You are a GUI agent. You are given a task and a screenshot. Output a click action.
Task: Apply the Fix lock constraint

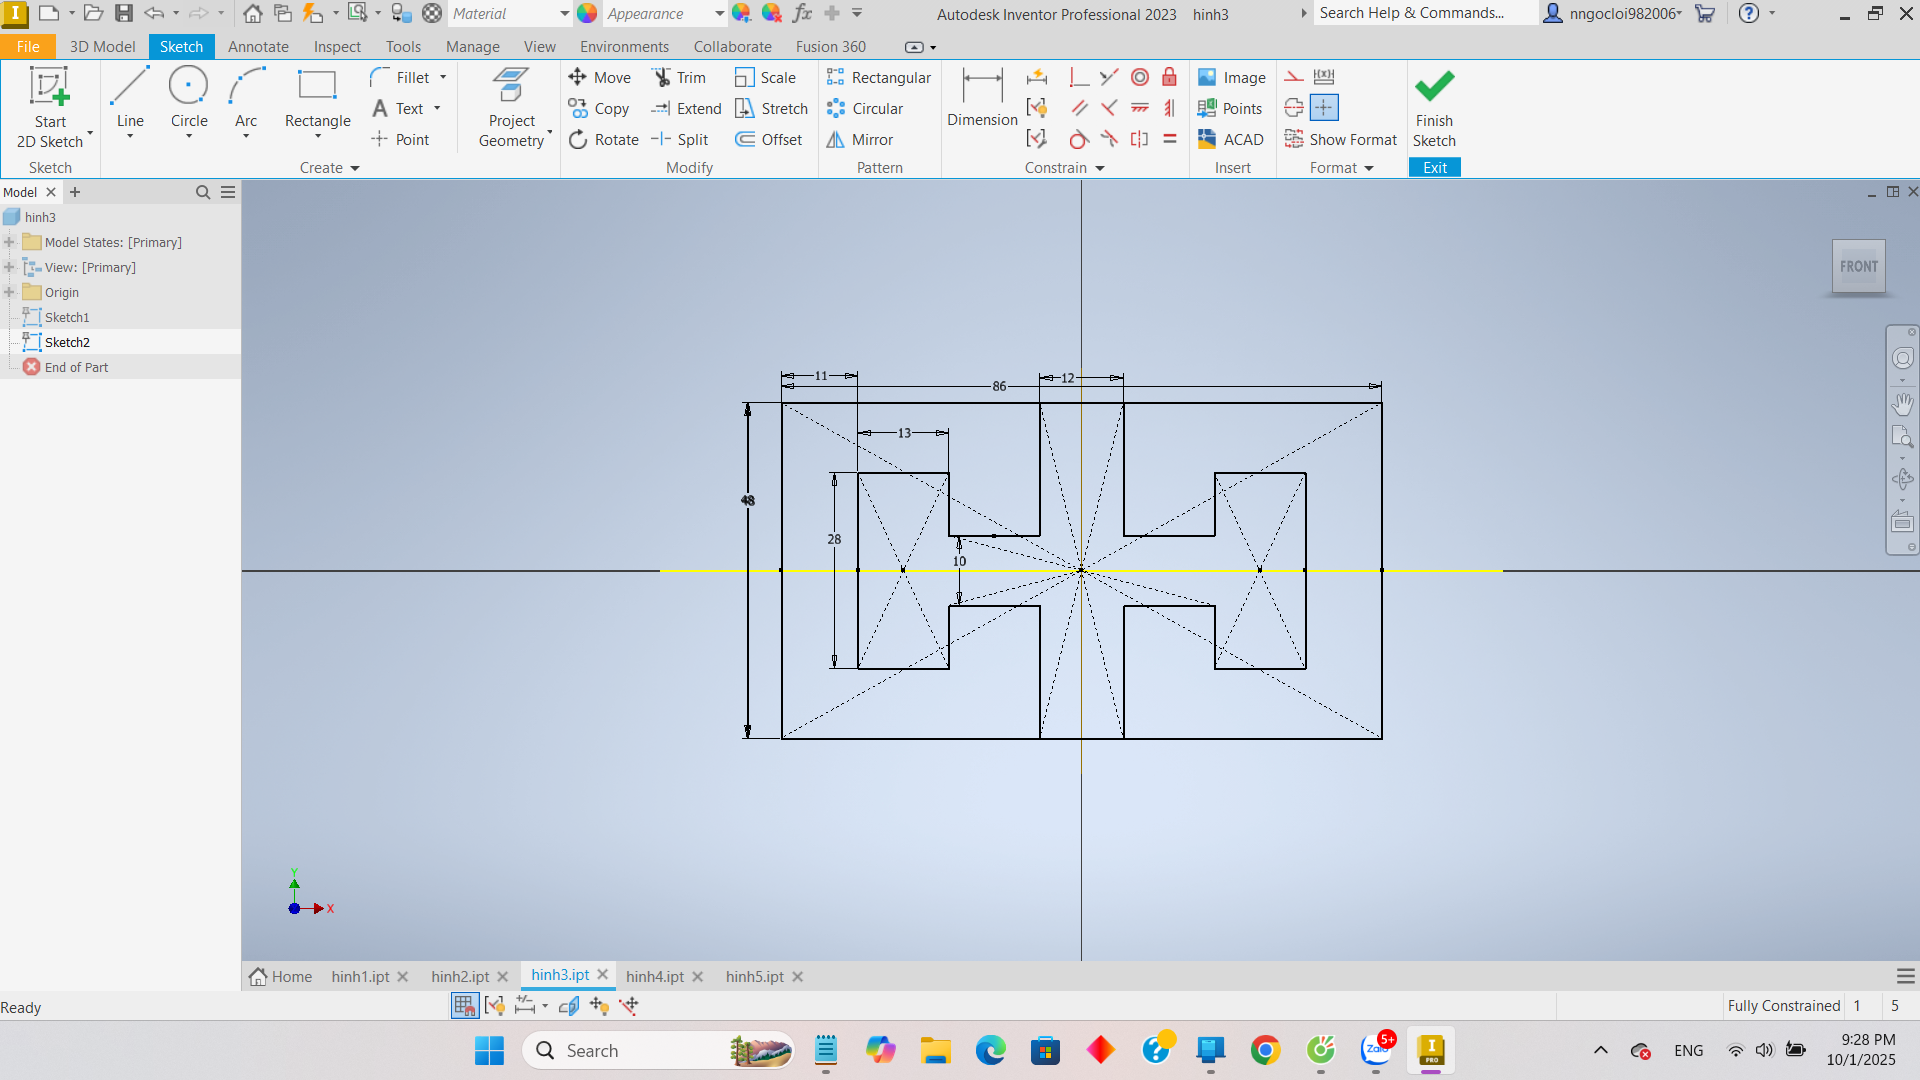pyautogui.click(x=1169, y=78)
